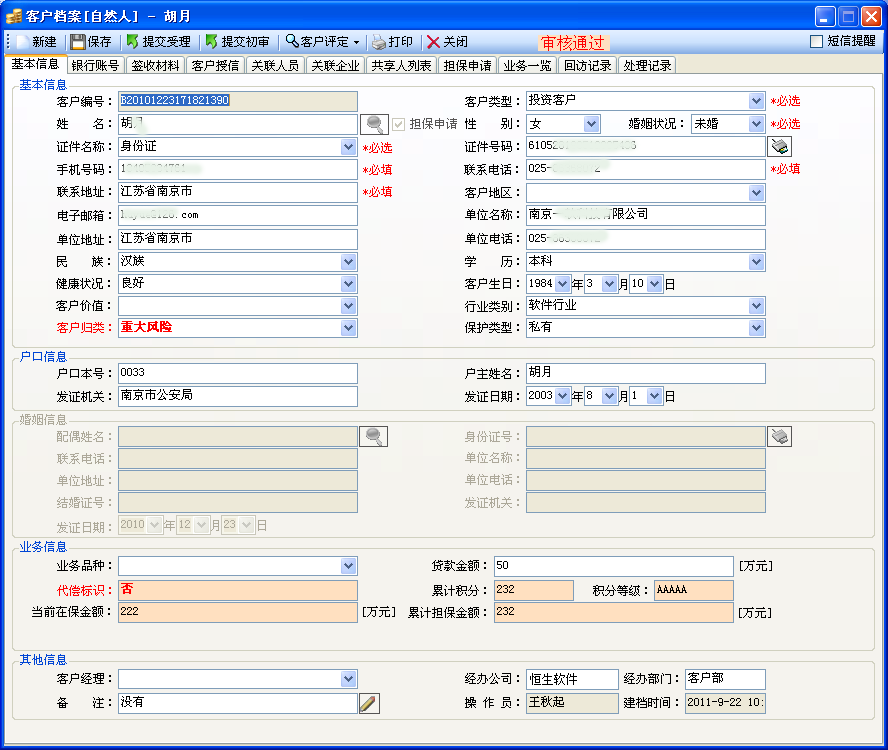Open the 学历 education dropdown

(x=757, y=262)
